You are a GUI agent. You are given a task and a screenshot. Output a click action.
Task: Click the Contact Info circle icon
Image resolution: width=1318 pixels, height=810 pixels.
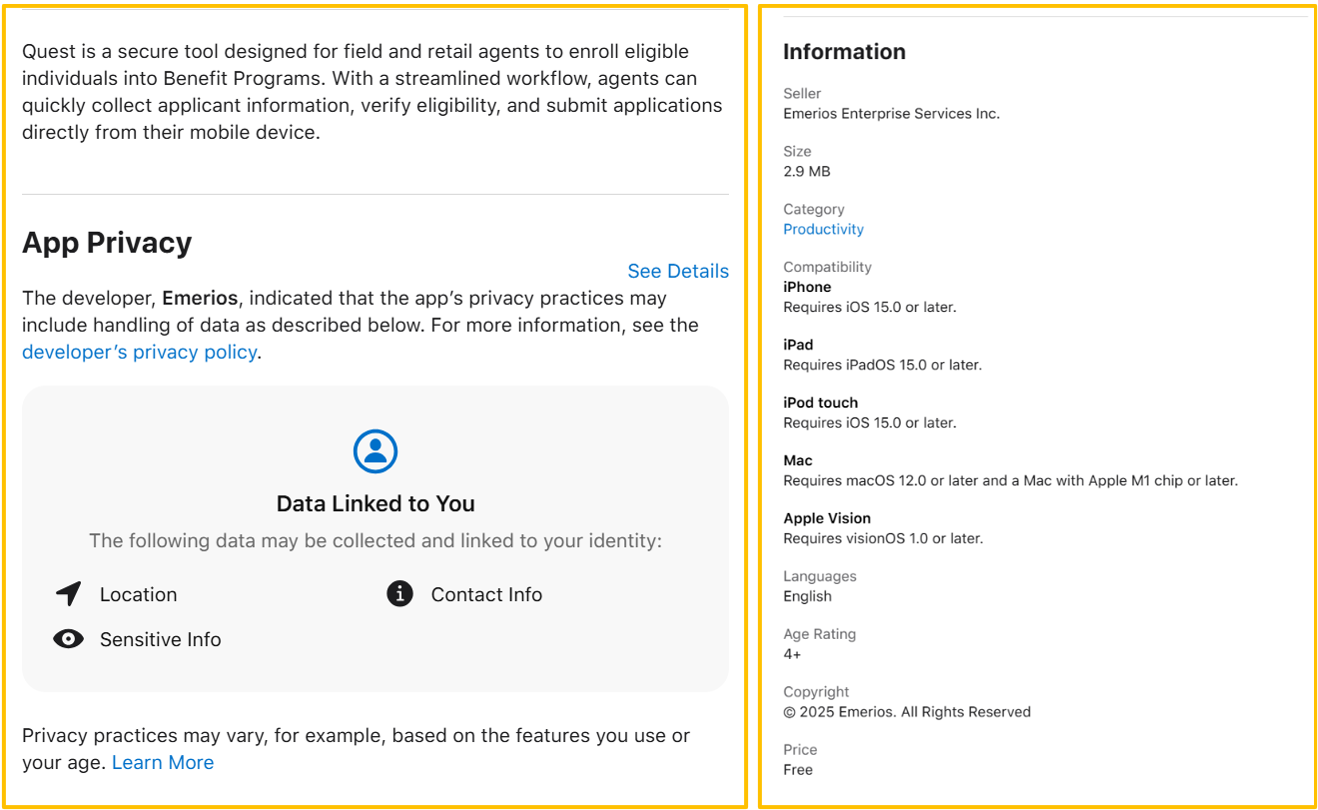(x=400, y=594)
